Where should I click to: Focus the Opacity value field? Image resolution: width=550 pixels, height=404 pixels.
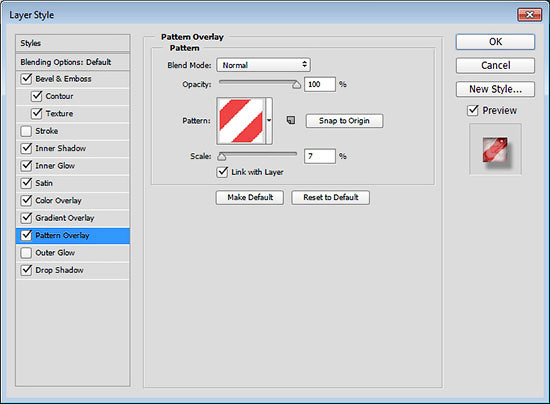tap(320, 85)
